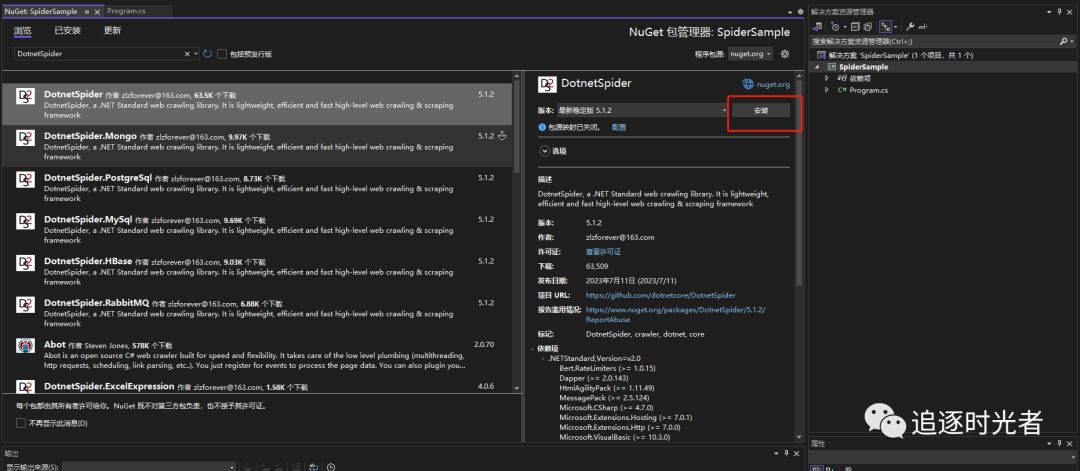Screen dimensions: 1080x471
Task: Open the search history dropdown arrow
Action: (x=196, y=54)
